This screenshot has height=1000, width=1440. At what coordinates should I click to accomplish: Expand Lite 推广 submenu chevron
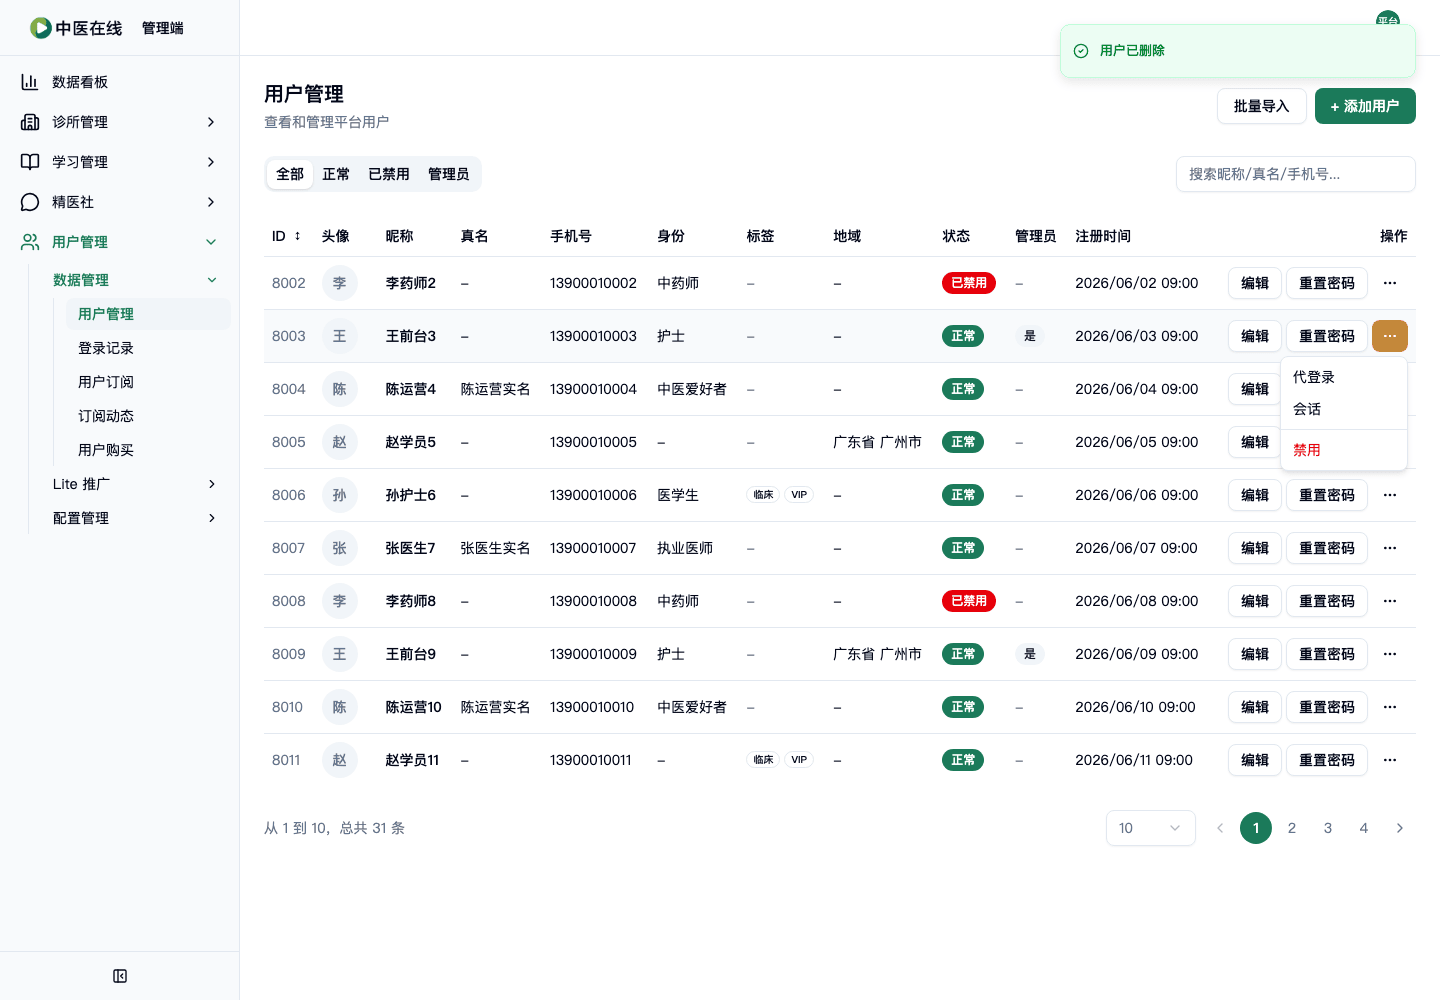pos(212,484)
